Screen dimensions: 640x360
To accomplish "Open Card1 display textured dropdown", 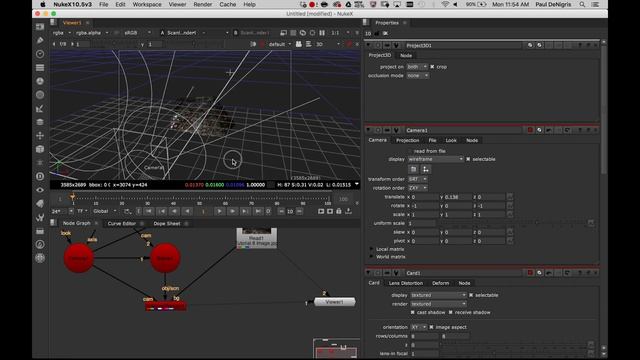I will (x=438, y=295).
